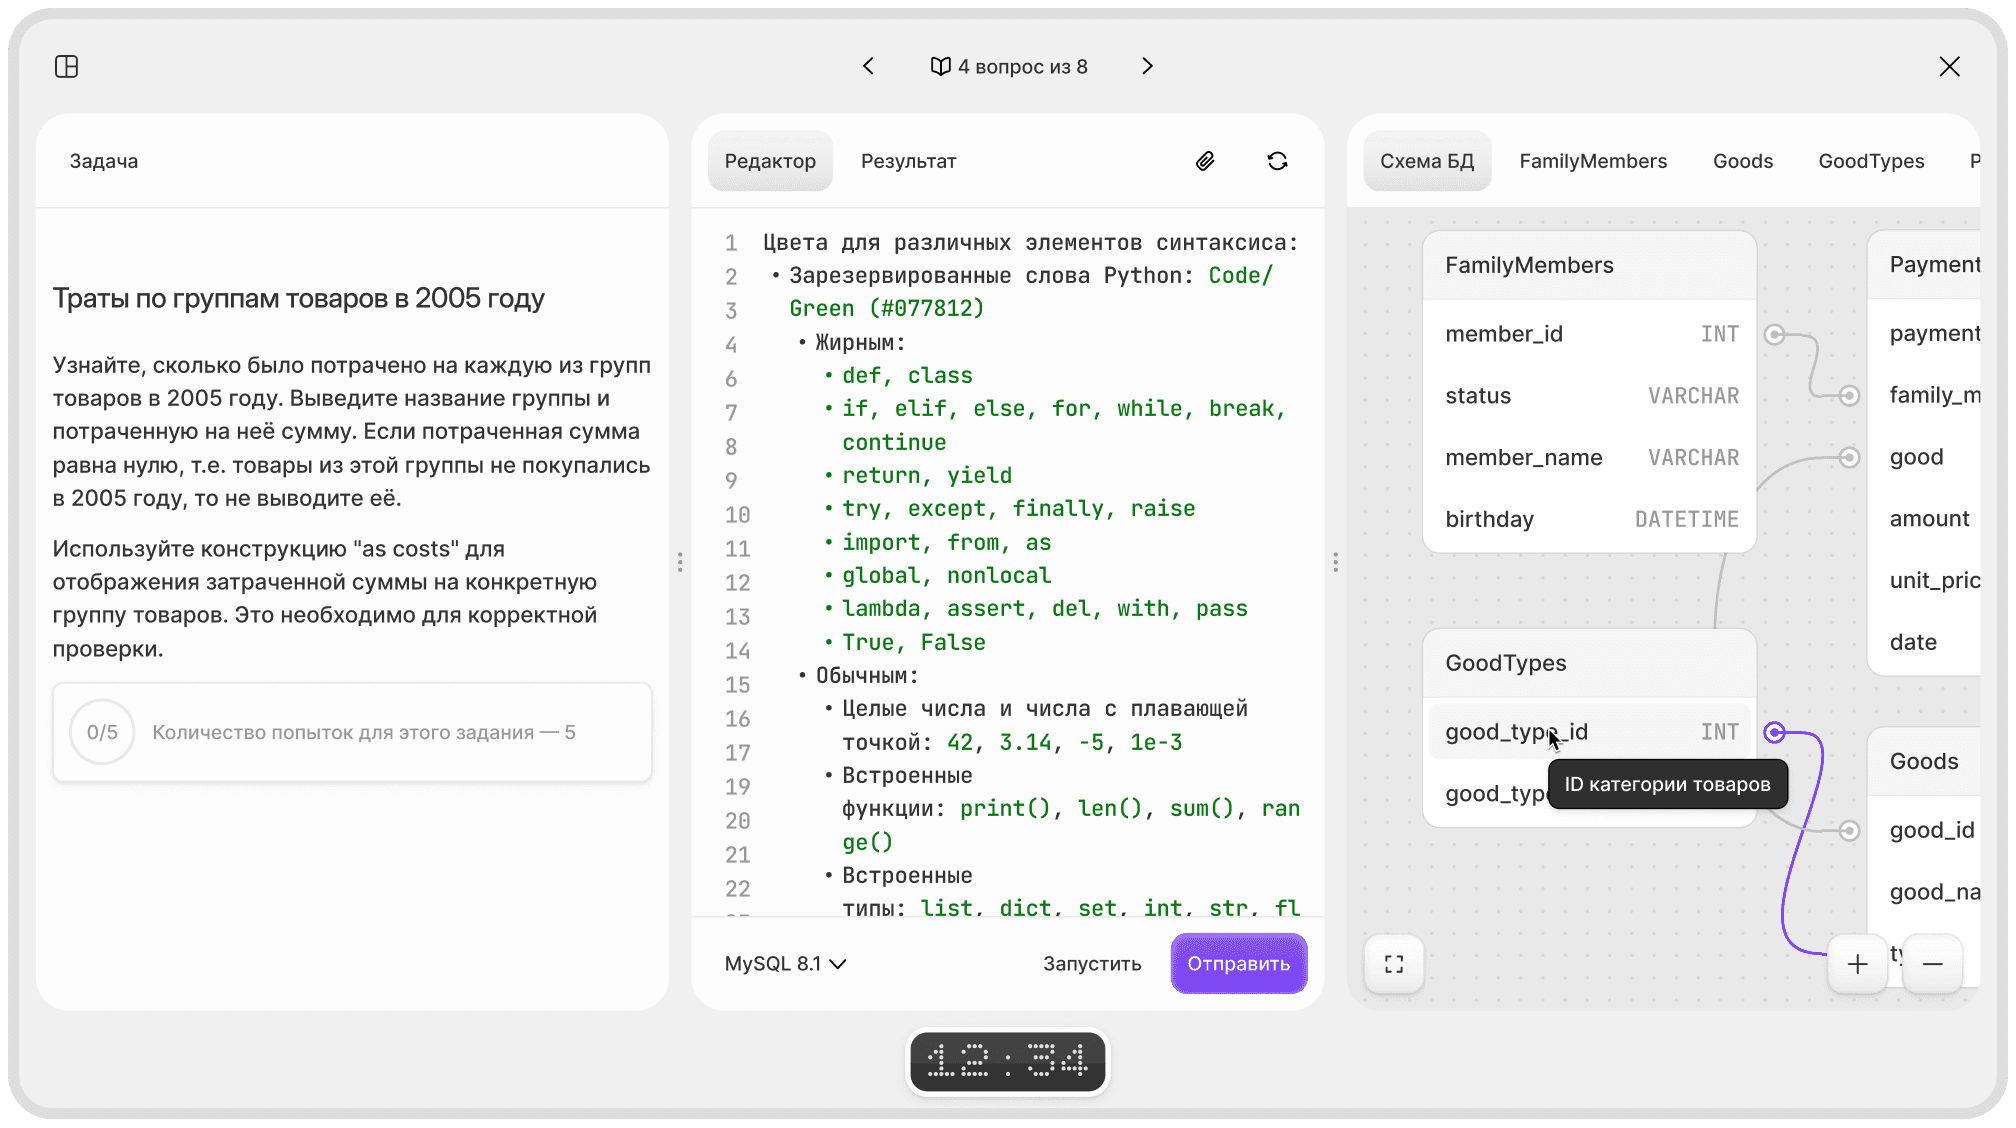Click the divider handle between editor and schema
The image size is (2016, 1128).
click(1335, 562)
